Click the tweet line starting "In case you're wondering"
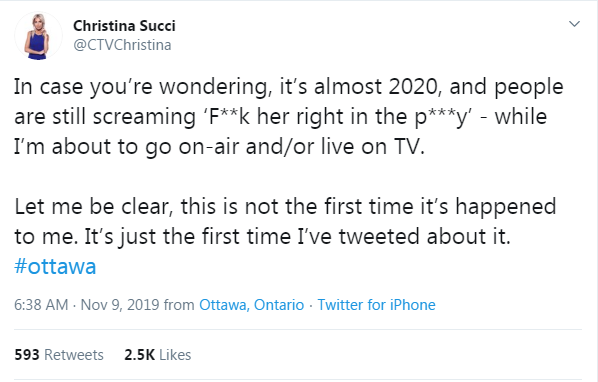 [289, 87]
